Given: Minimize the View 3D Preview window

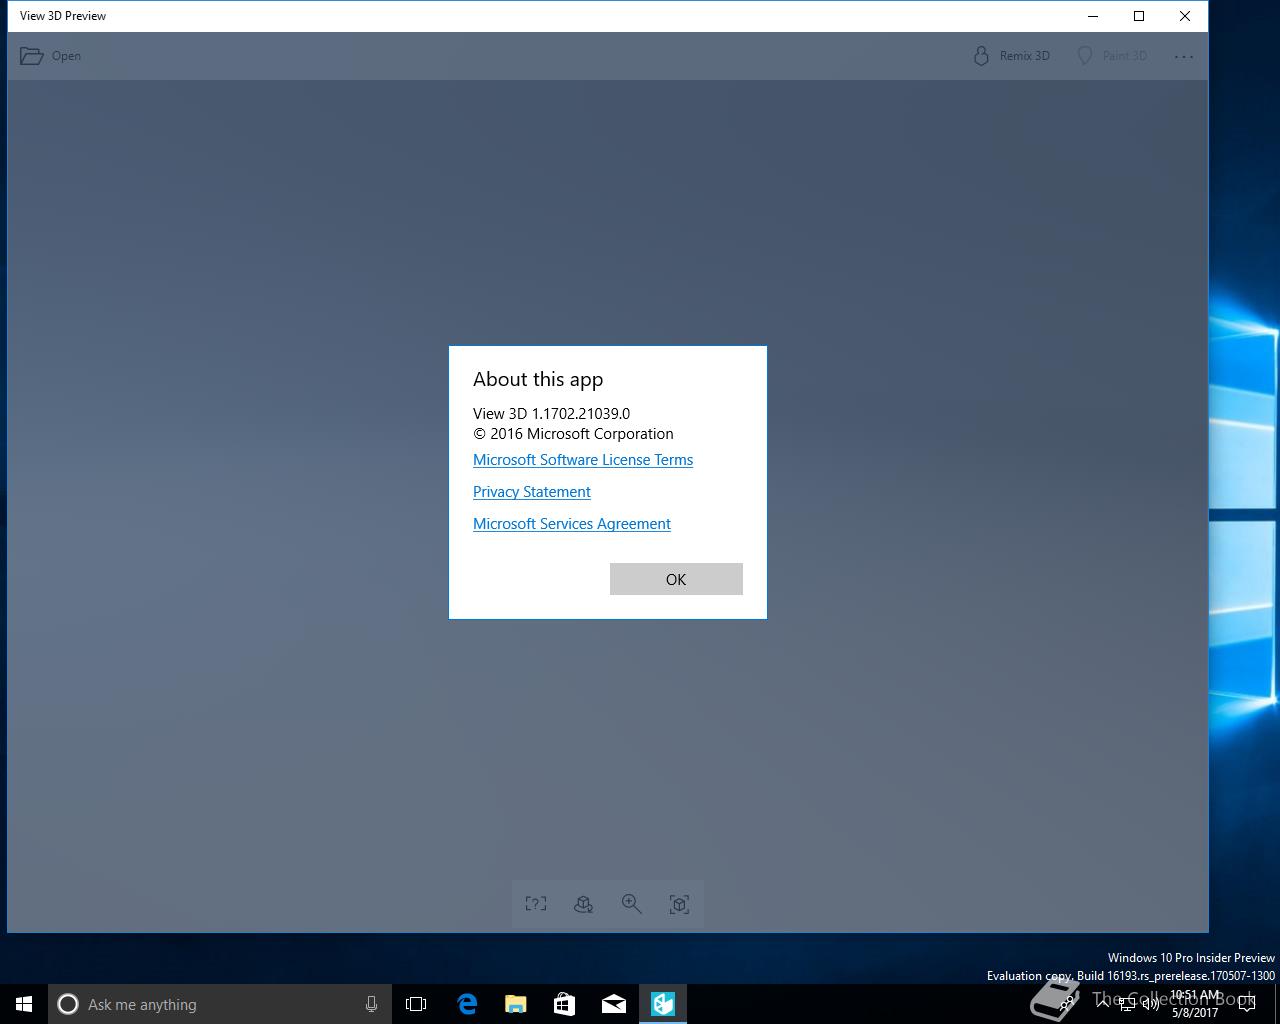Looking at the screenshot, I should coord(1093,16).
